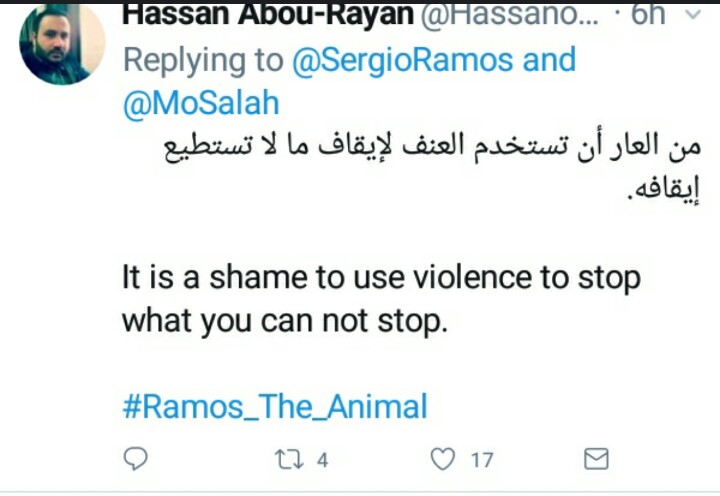Screen dimensions: 720x496
Task: View the retweet count of 4
Action: click(323, 460)
